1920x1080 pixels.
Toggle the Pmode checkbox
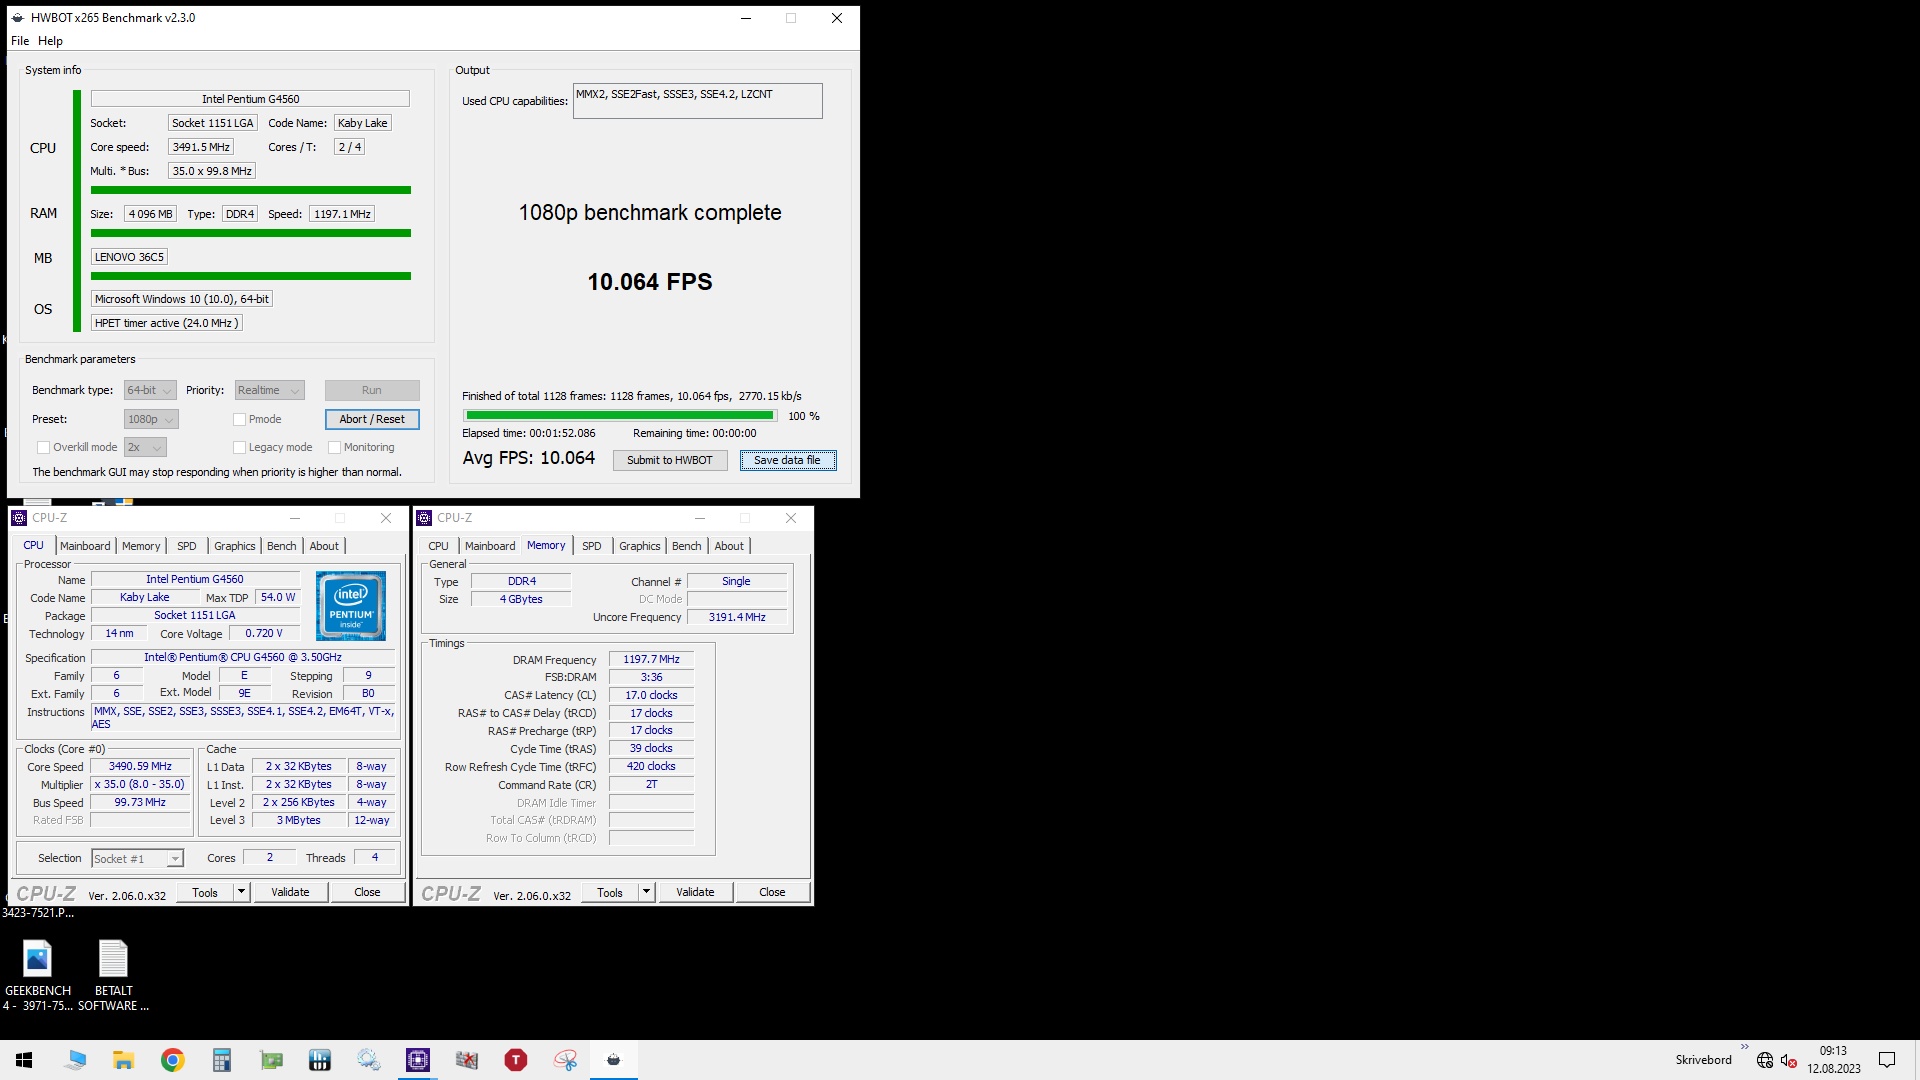tap(239, 420)
